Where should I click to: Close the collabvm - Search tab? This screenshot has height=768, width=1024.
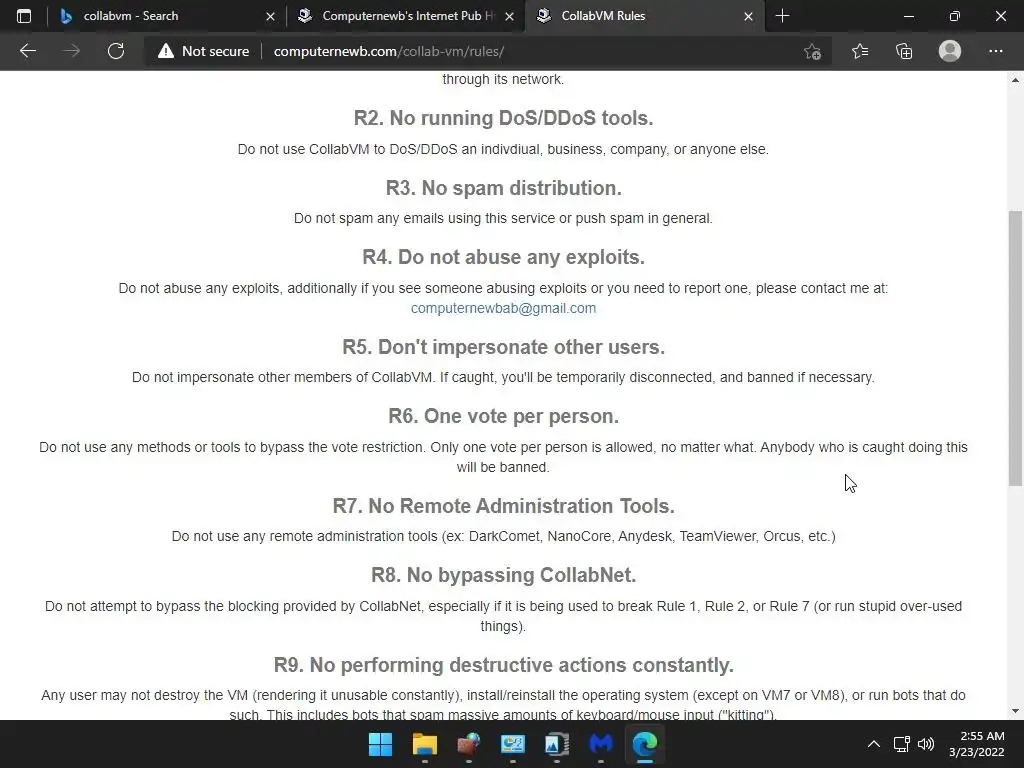[x=270, y=16]
